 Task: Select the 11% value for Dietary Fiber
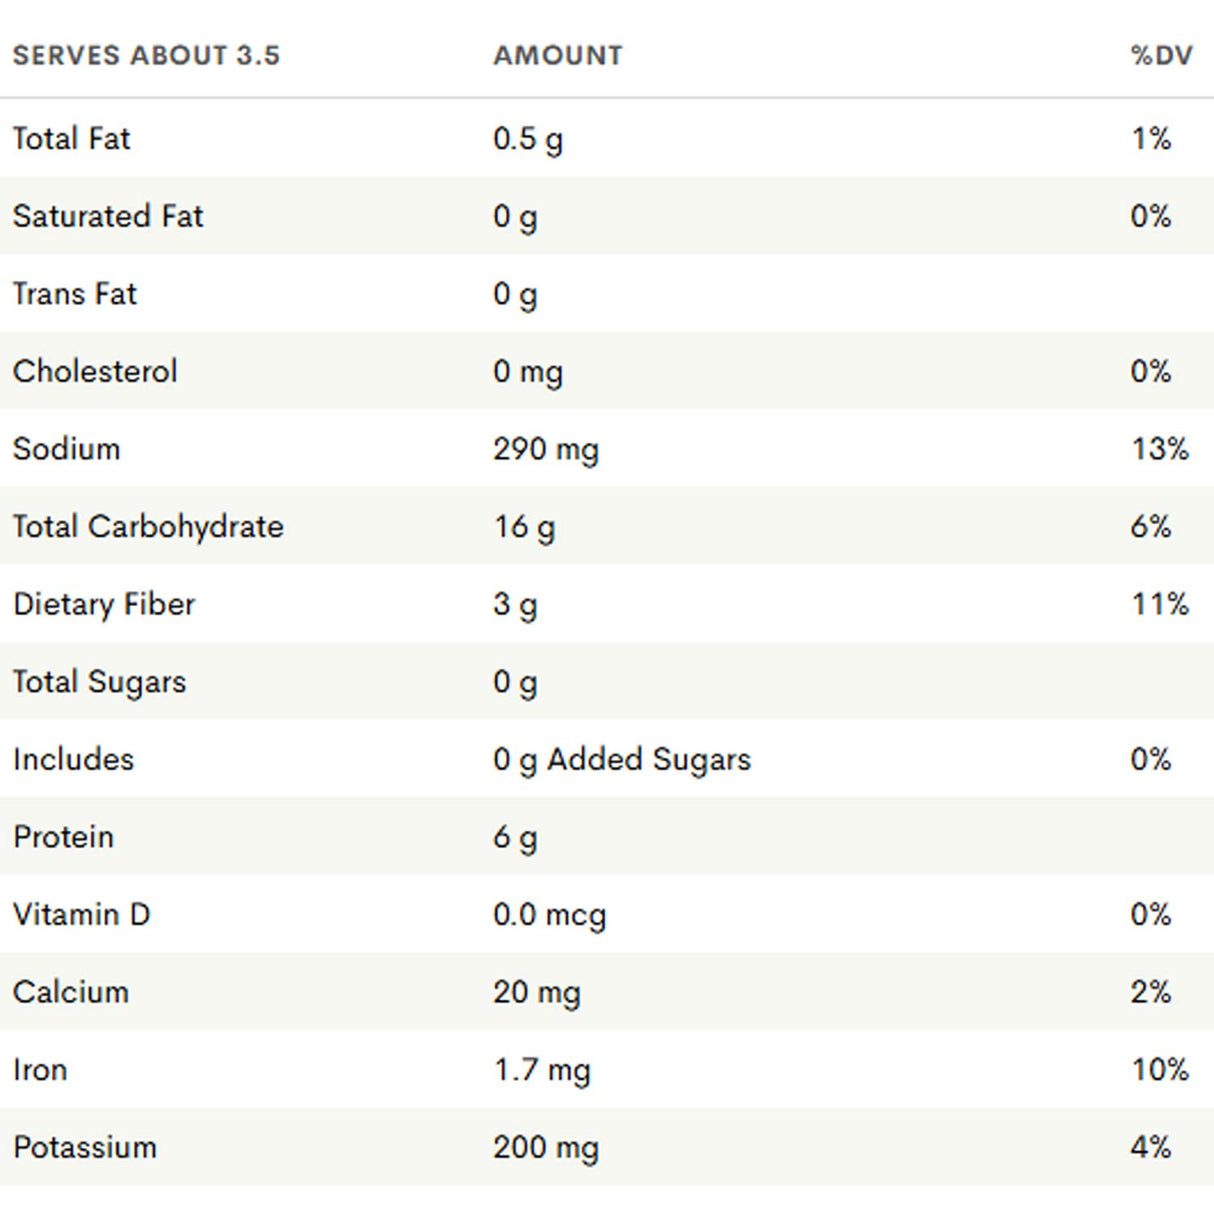coord(1160,604)
